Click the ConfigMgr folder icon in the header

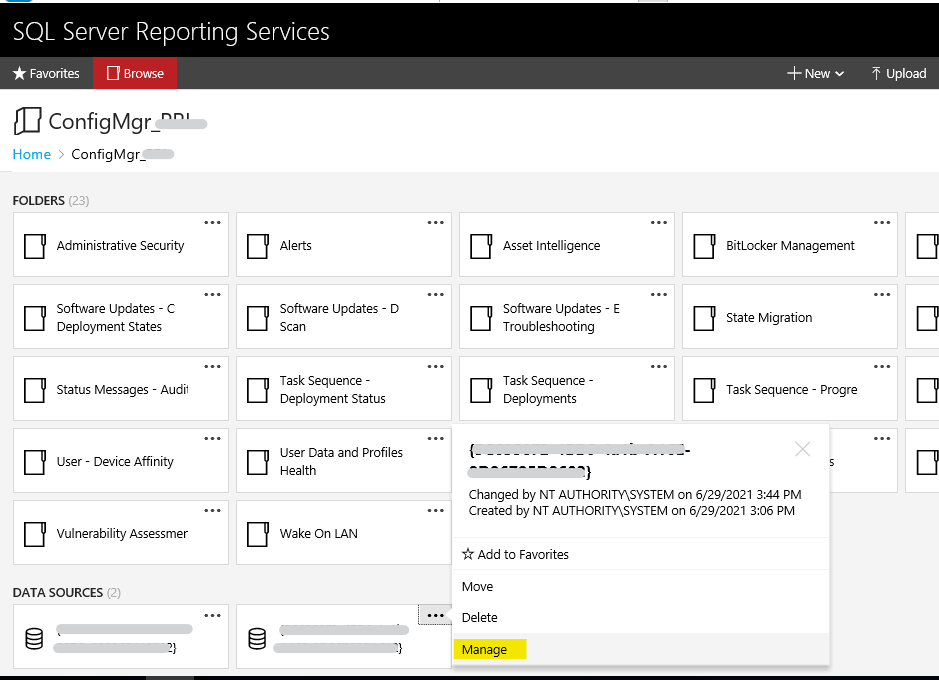coord(25,121)
